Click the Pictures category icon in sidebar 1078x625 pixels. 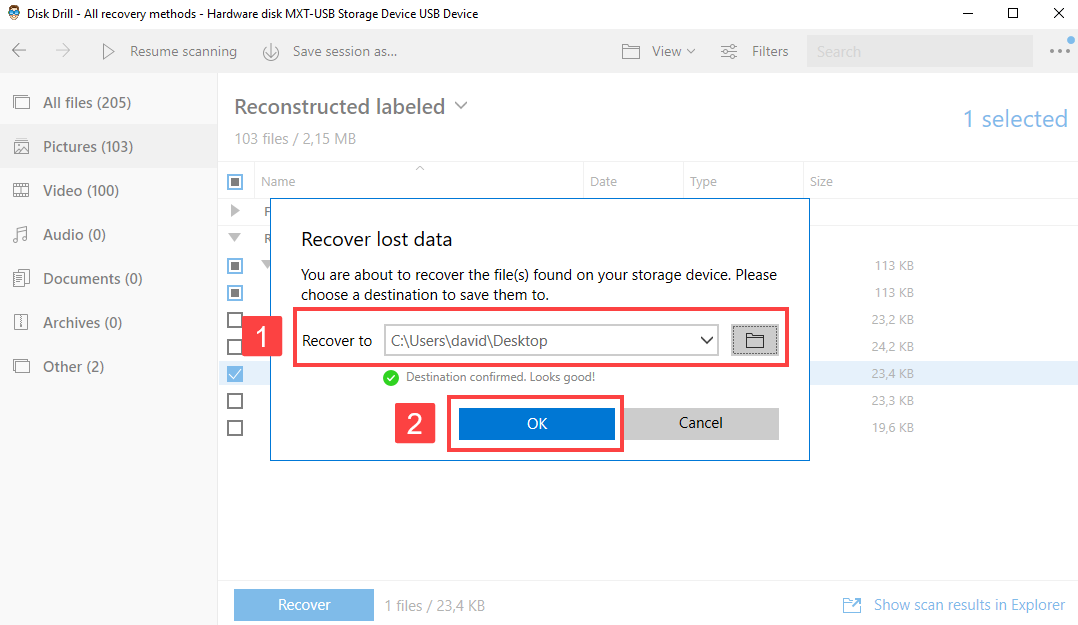click(x=21, y=147)
